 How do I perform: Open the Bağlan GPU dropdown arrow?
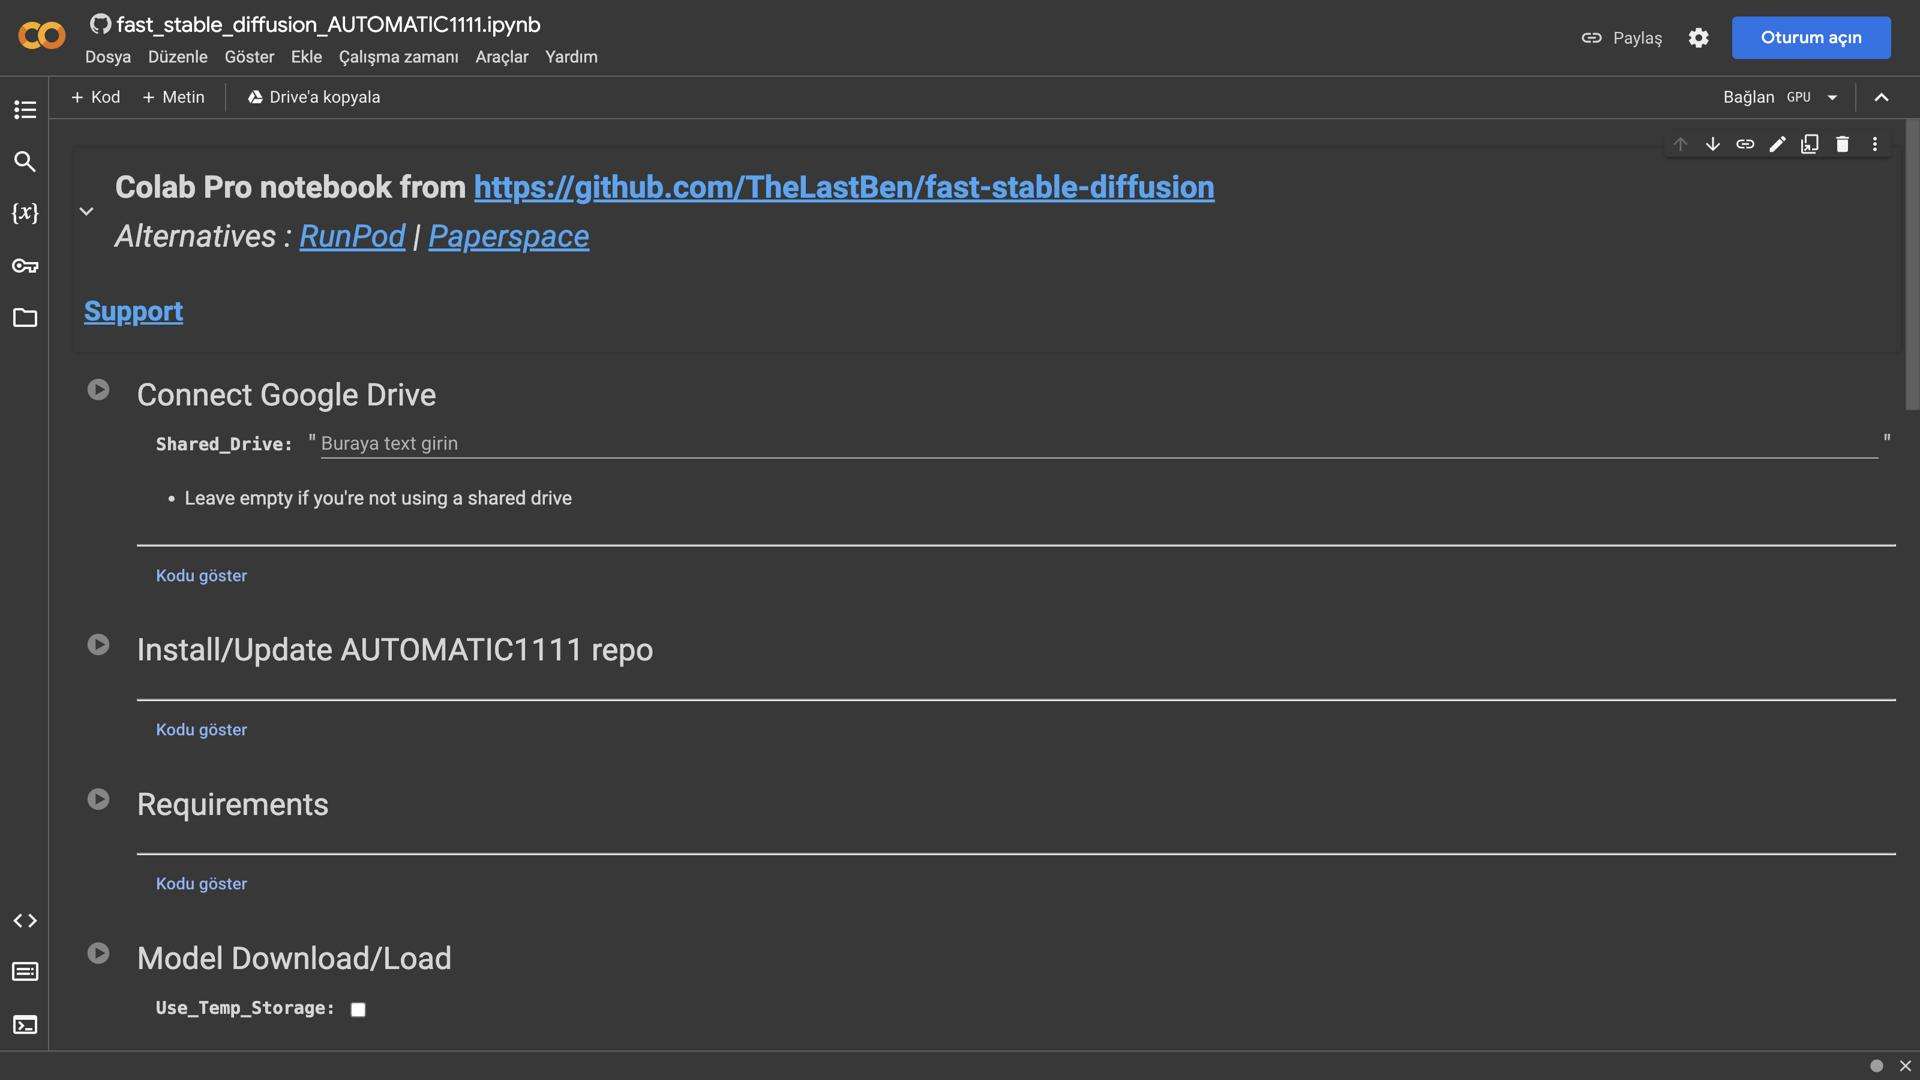click(x=1832, y=97)
